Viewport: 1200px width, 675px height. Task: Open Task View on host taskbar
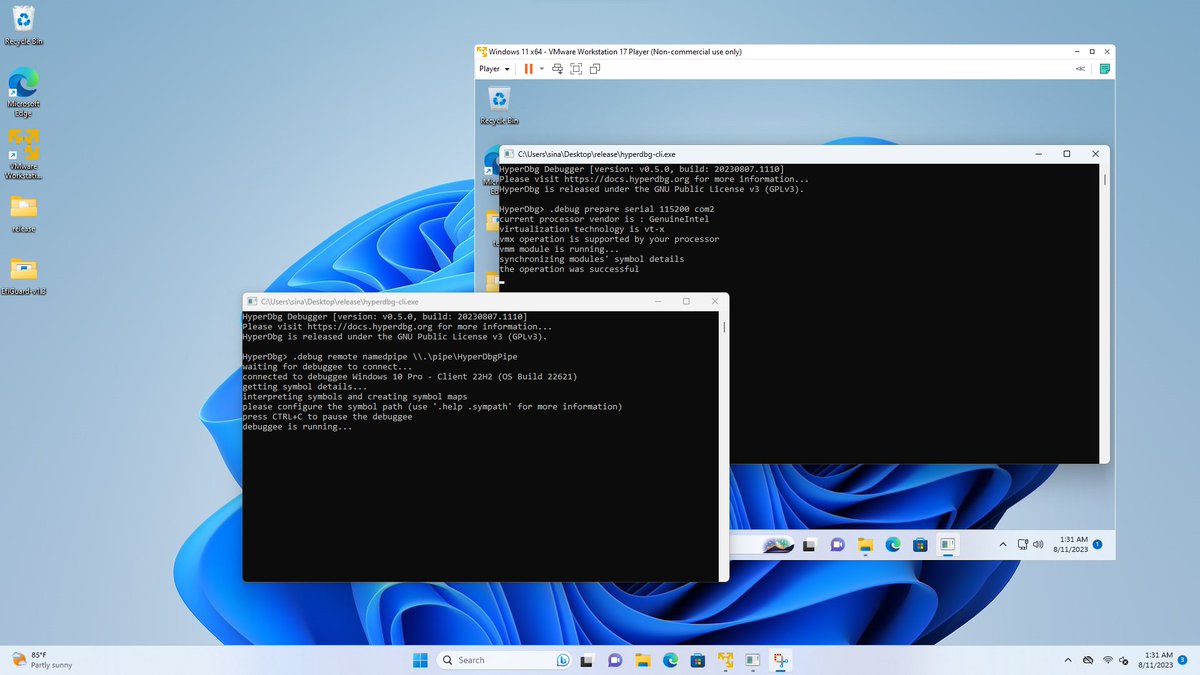[589, 660]
